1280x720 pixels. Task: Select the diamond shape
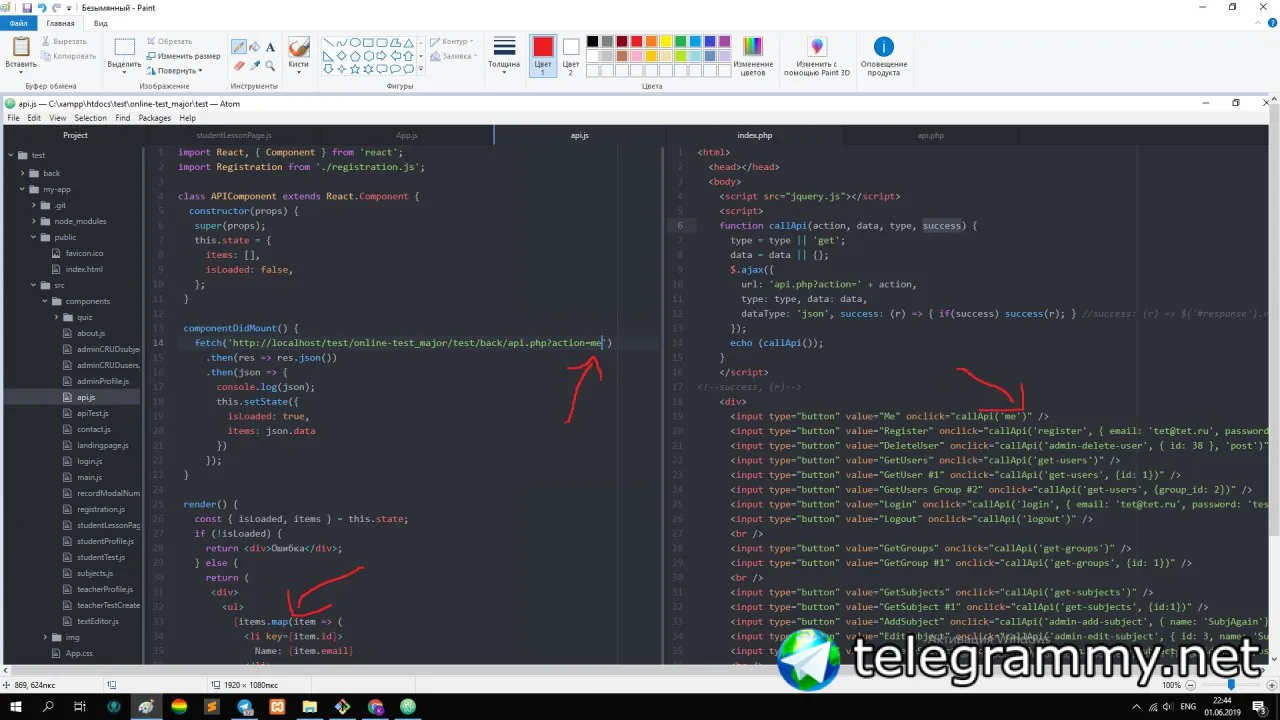(x=342, y=56)
